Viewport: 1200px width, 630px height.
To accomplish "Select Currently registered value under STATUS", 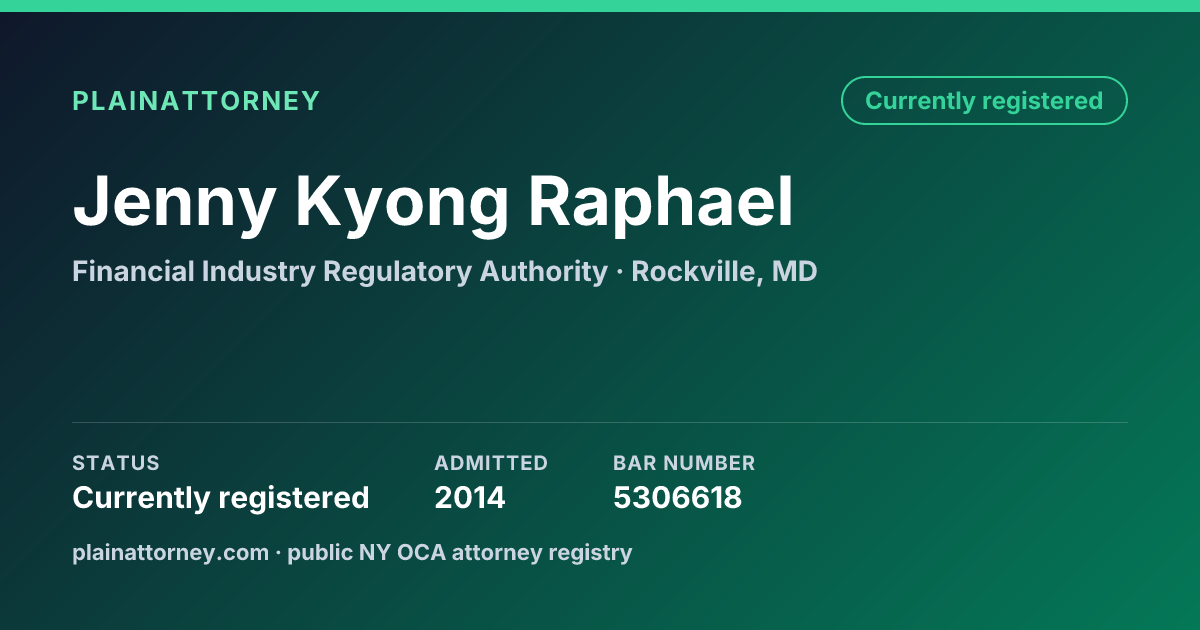I will click(x=221, y=498).
